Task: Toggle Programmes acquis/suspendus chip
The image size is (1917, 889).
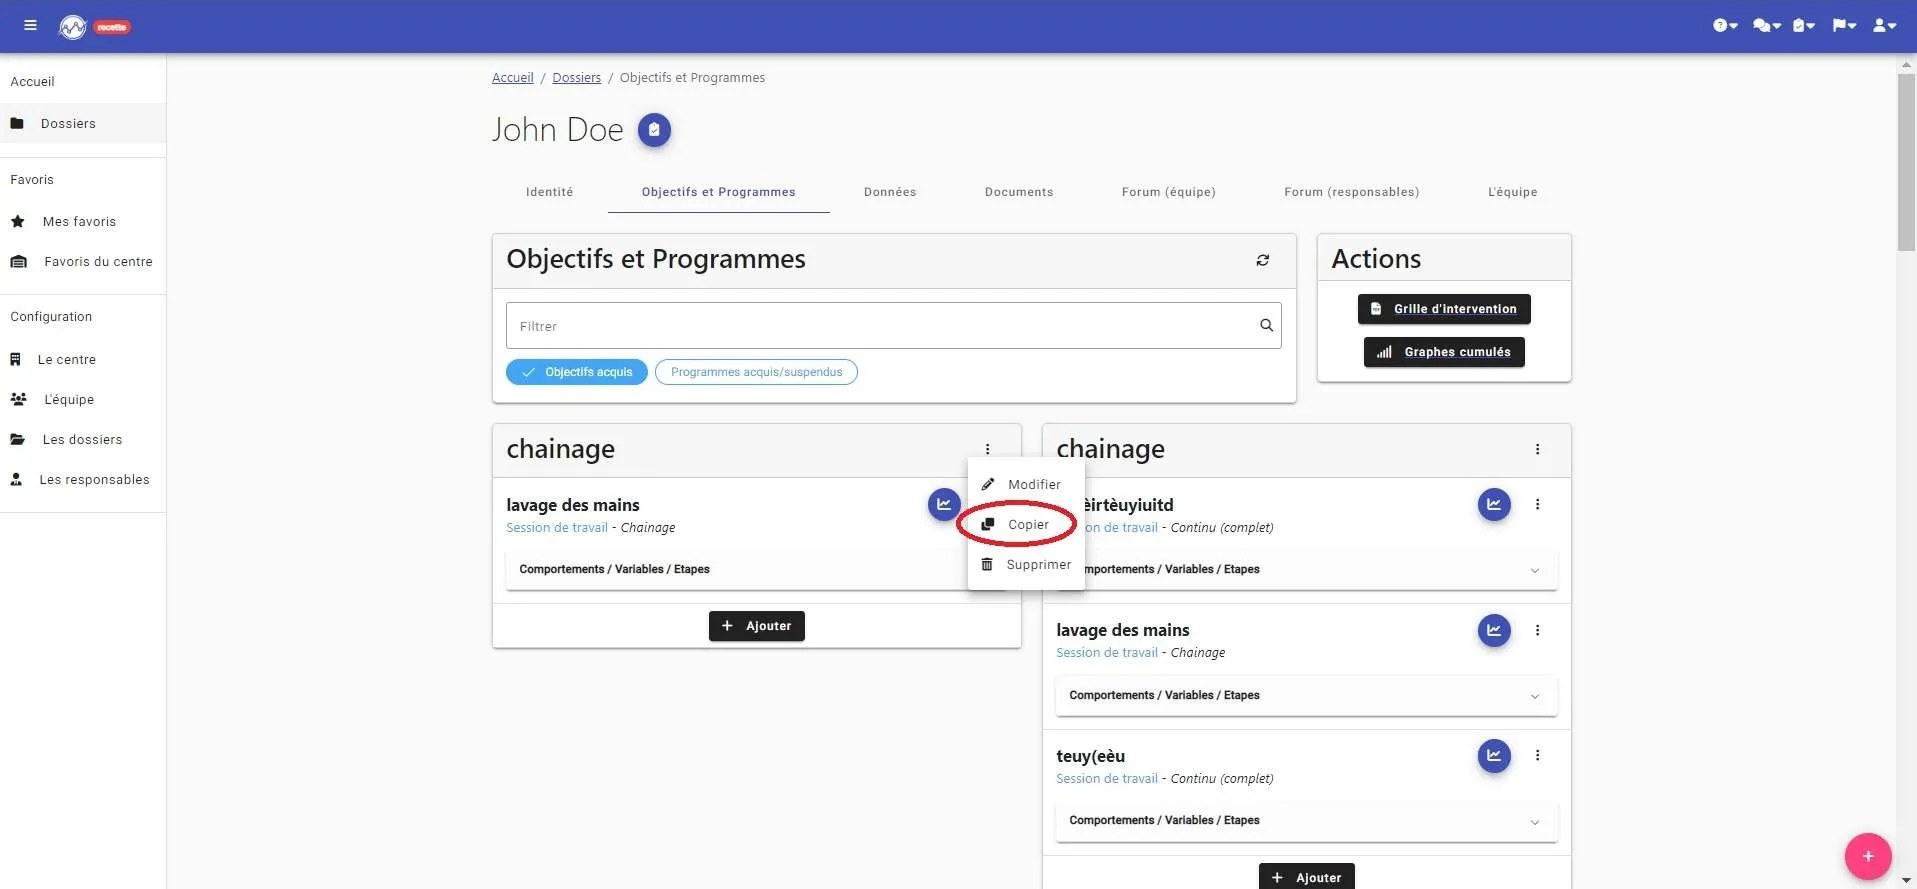Action: coord(756,372)
